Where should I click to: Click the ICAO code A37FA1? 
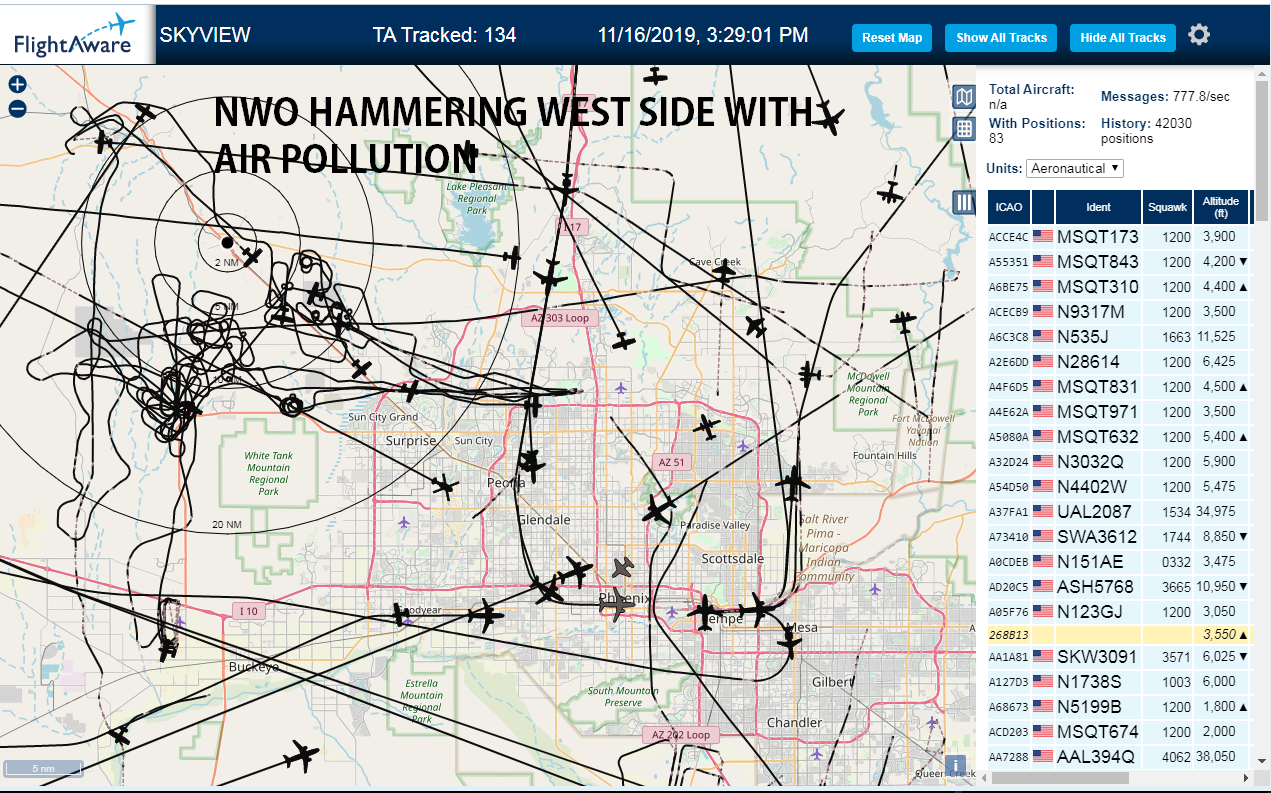coord(1008,512)
